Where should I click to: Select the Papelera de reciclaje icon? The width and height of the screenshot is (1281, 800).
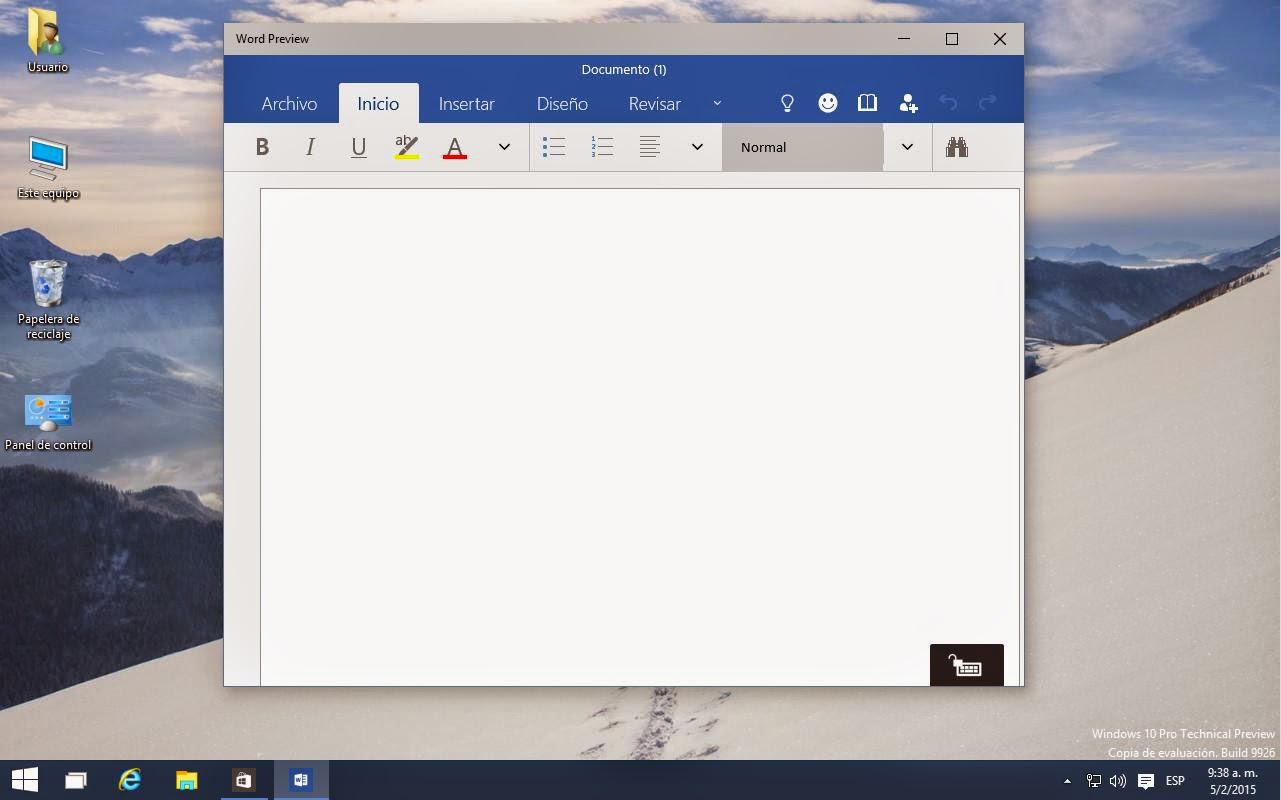[48, 300]
